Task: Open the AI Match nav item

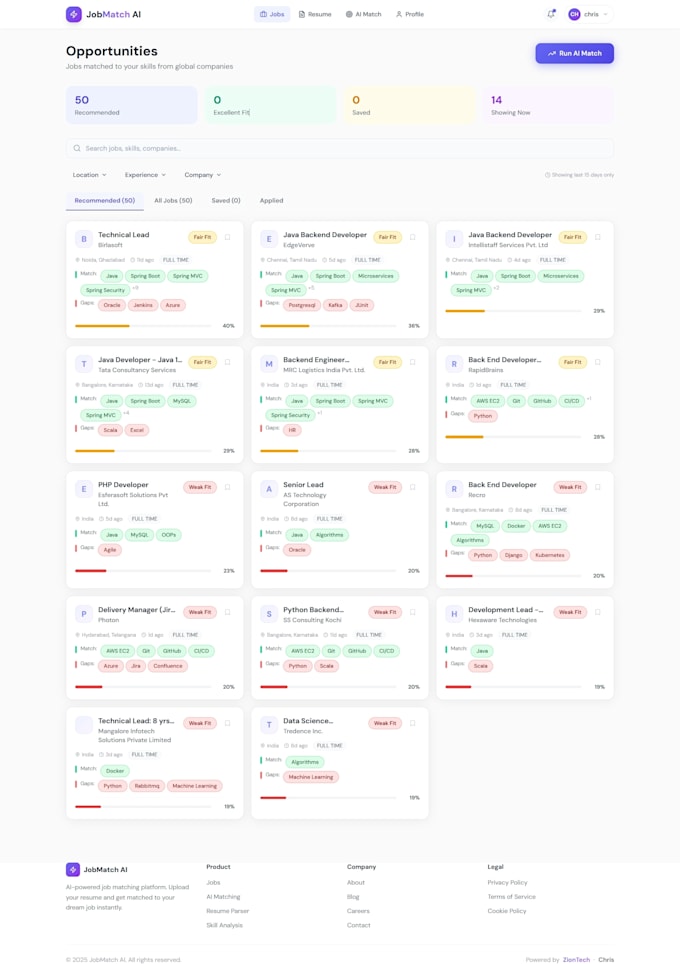Action: (363, 14)
